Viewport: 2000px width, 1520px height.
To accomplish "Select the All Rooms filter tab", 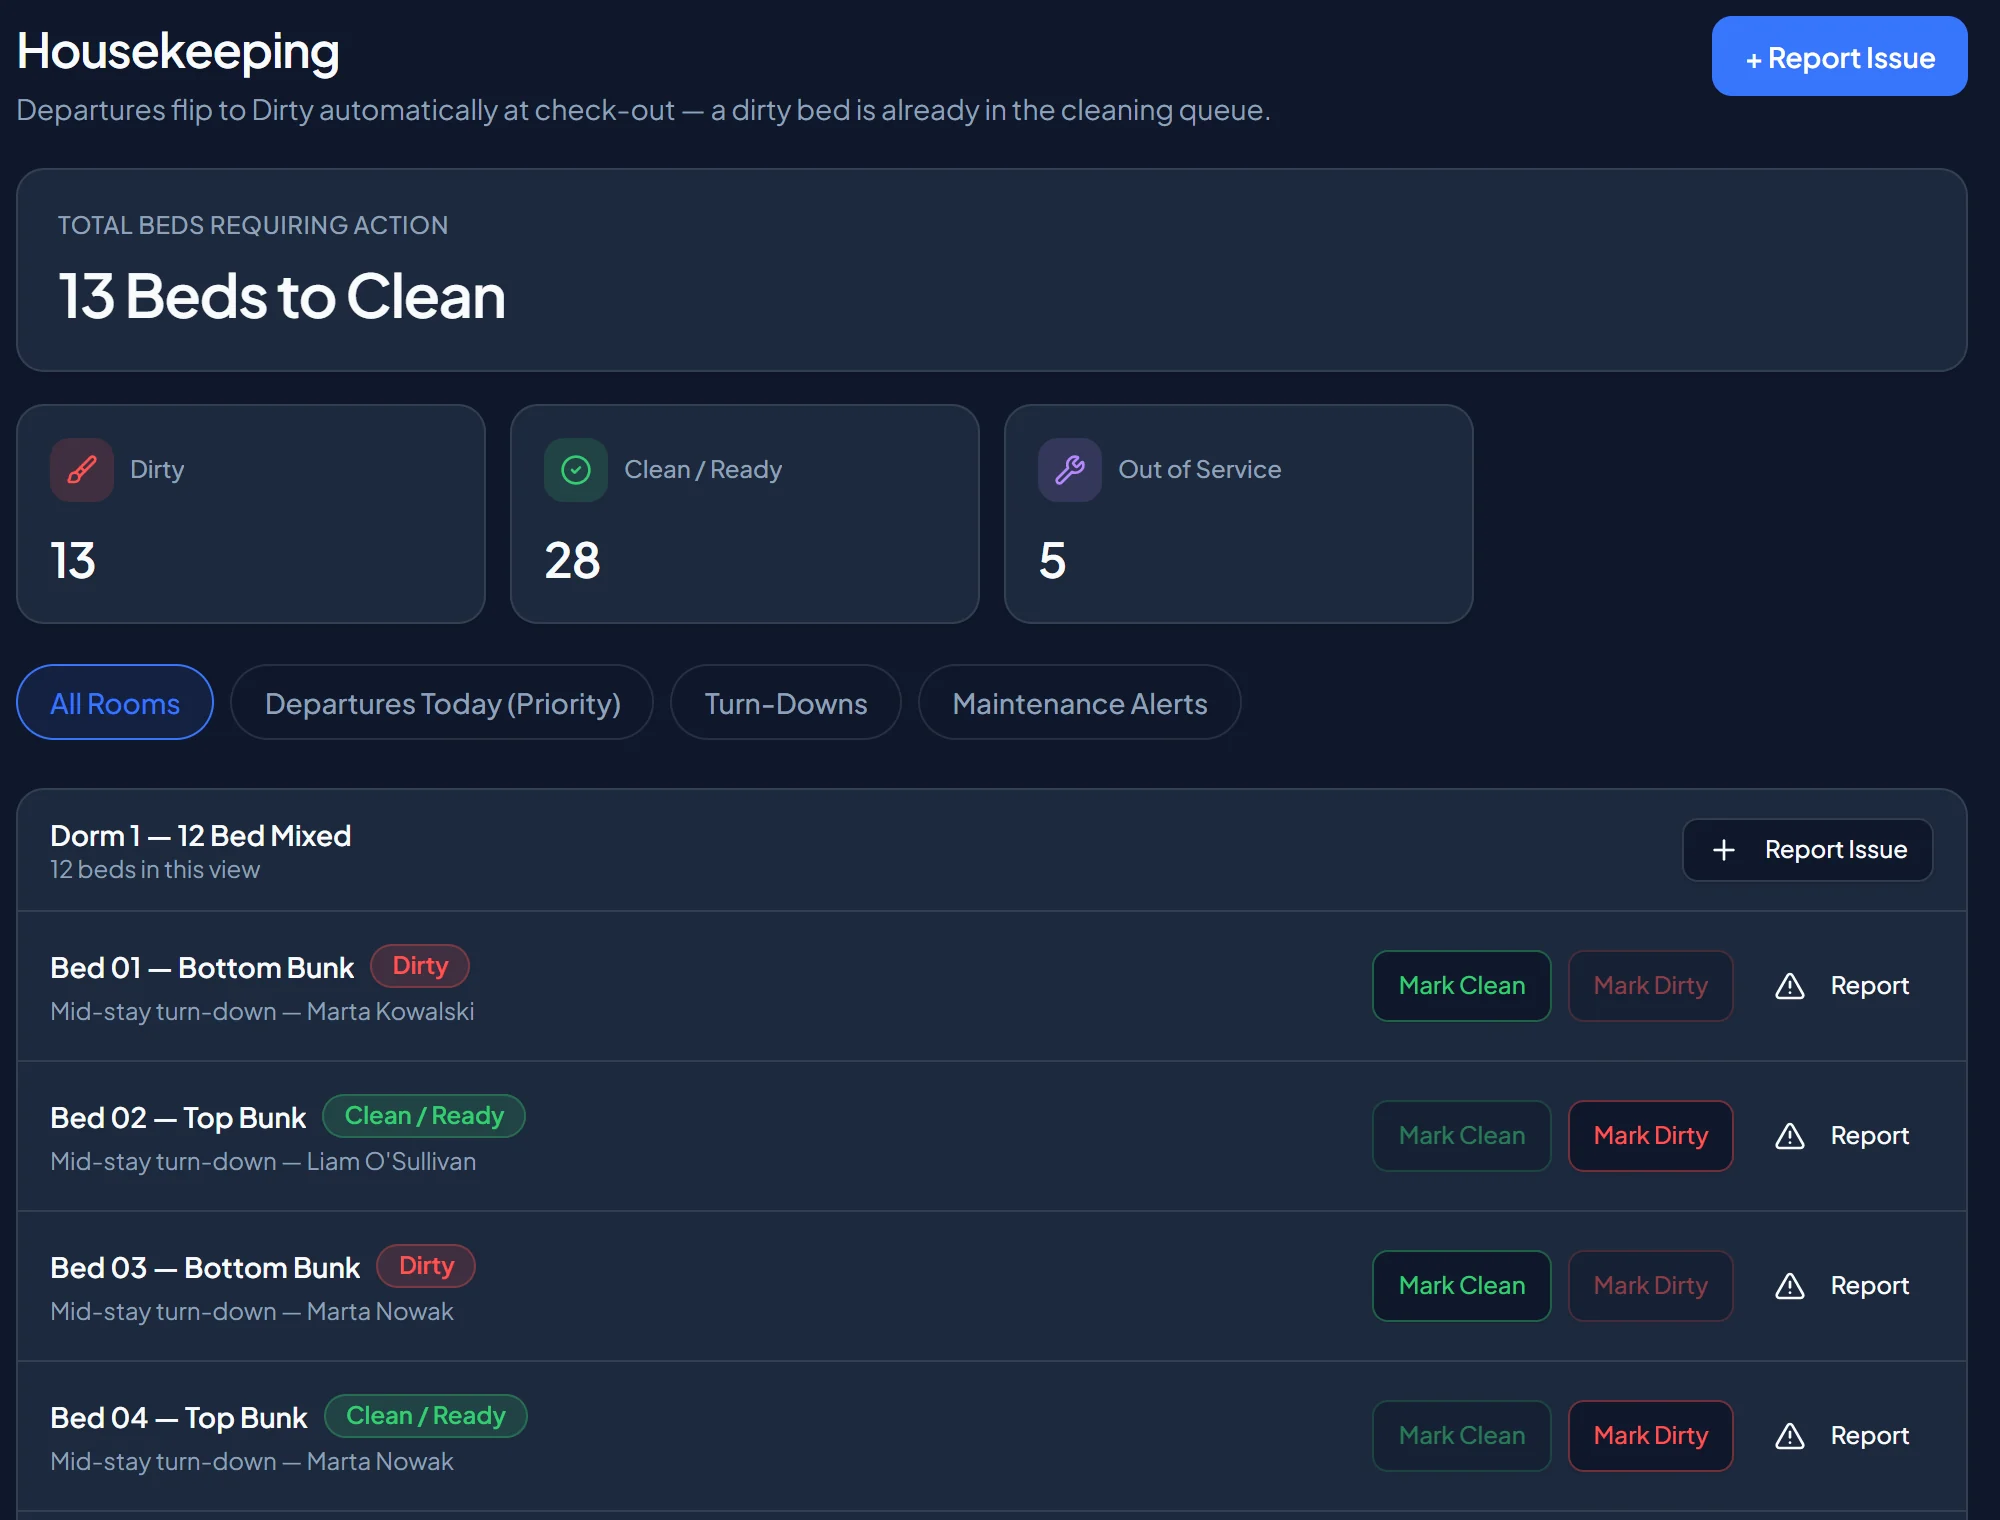I will click(x=115, y=702).
